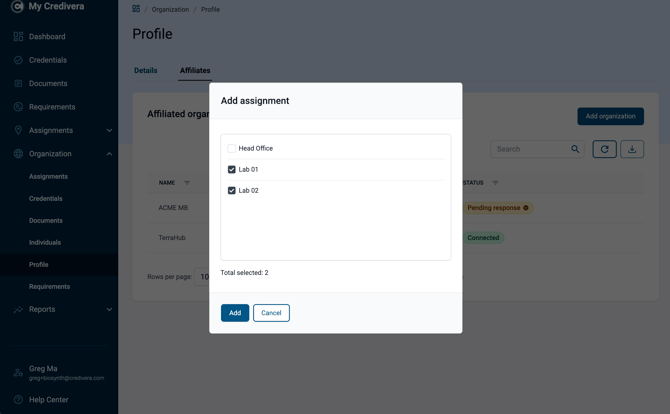Click the Requirements icon in sidebar
Viewport: 670px width, 414px height.
click(x=18, y=107)
